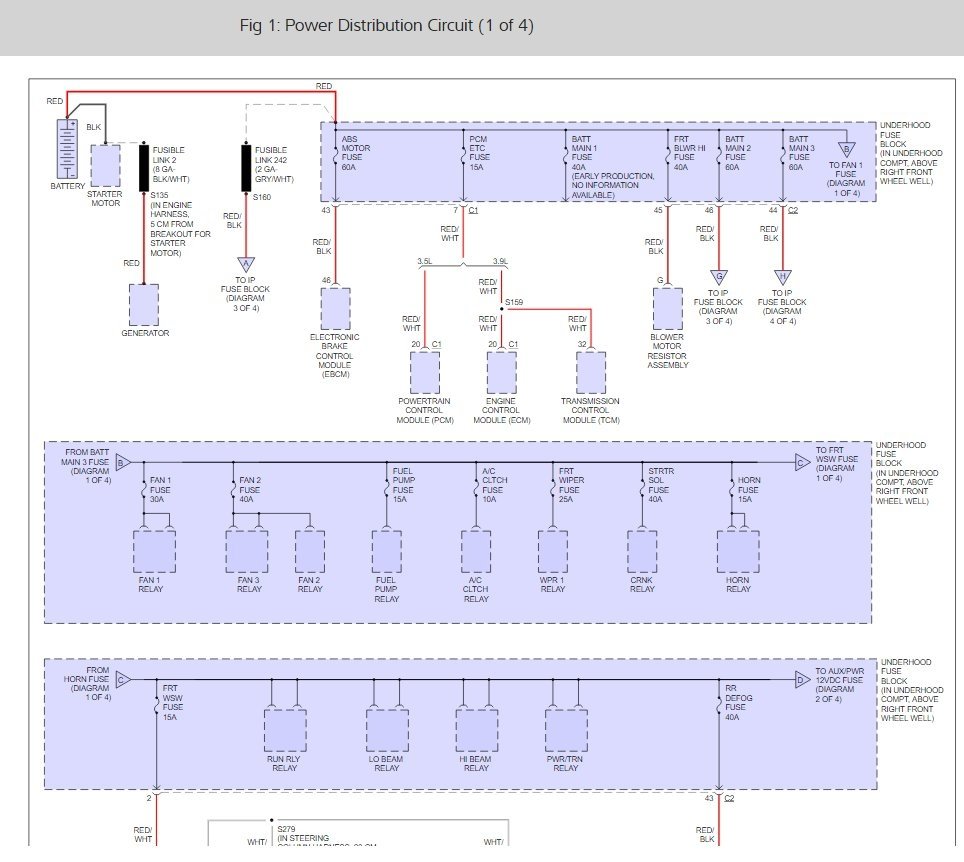Click the Horn Fuse 15A label
964x862 pixels.
coord(749,489)
